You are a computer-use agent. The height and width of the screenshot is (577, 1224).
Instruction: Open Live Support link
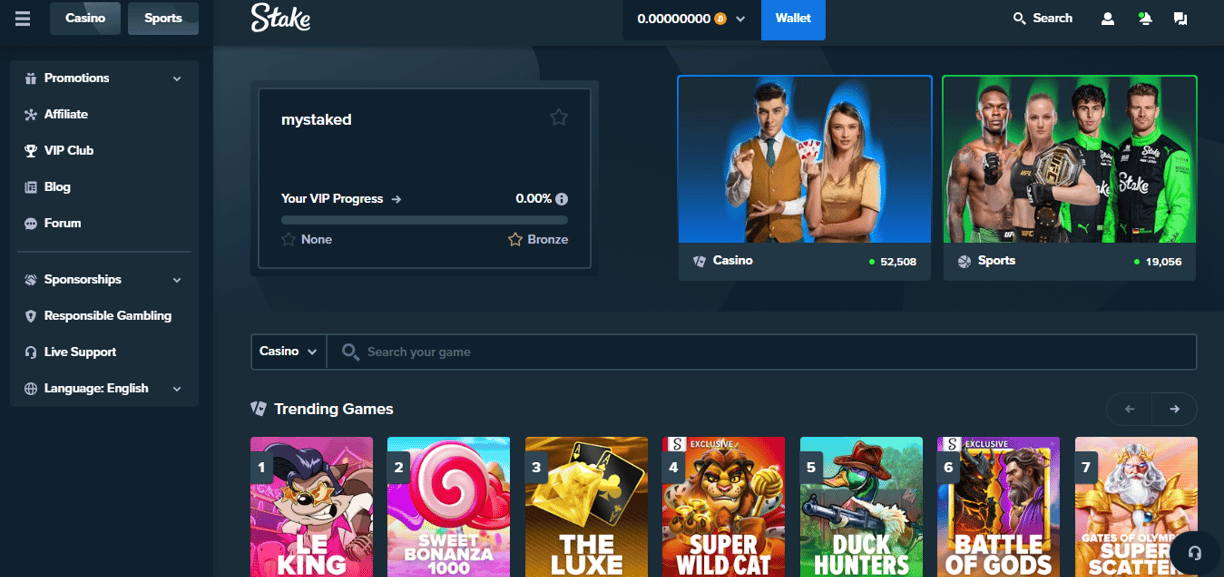click(80, 352)
